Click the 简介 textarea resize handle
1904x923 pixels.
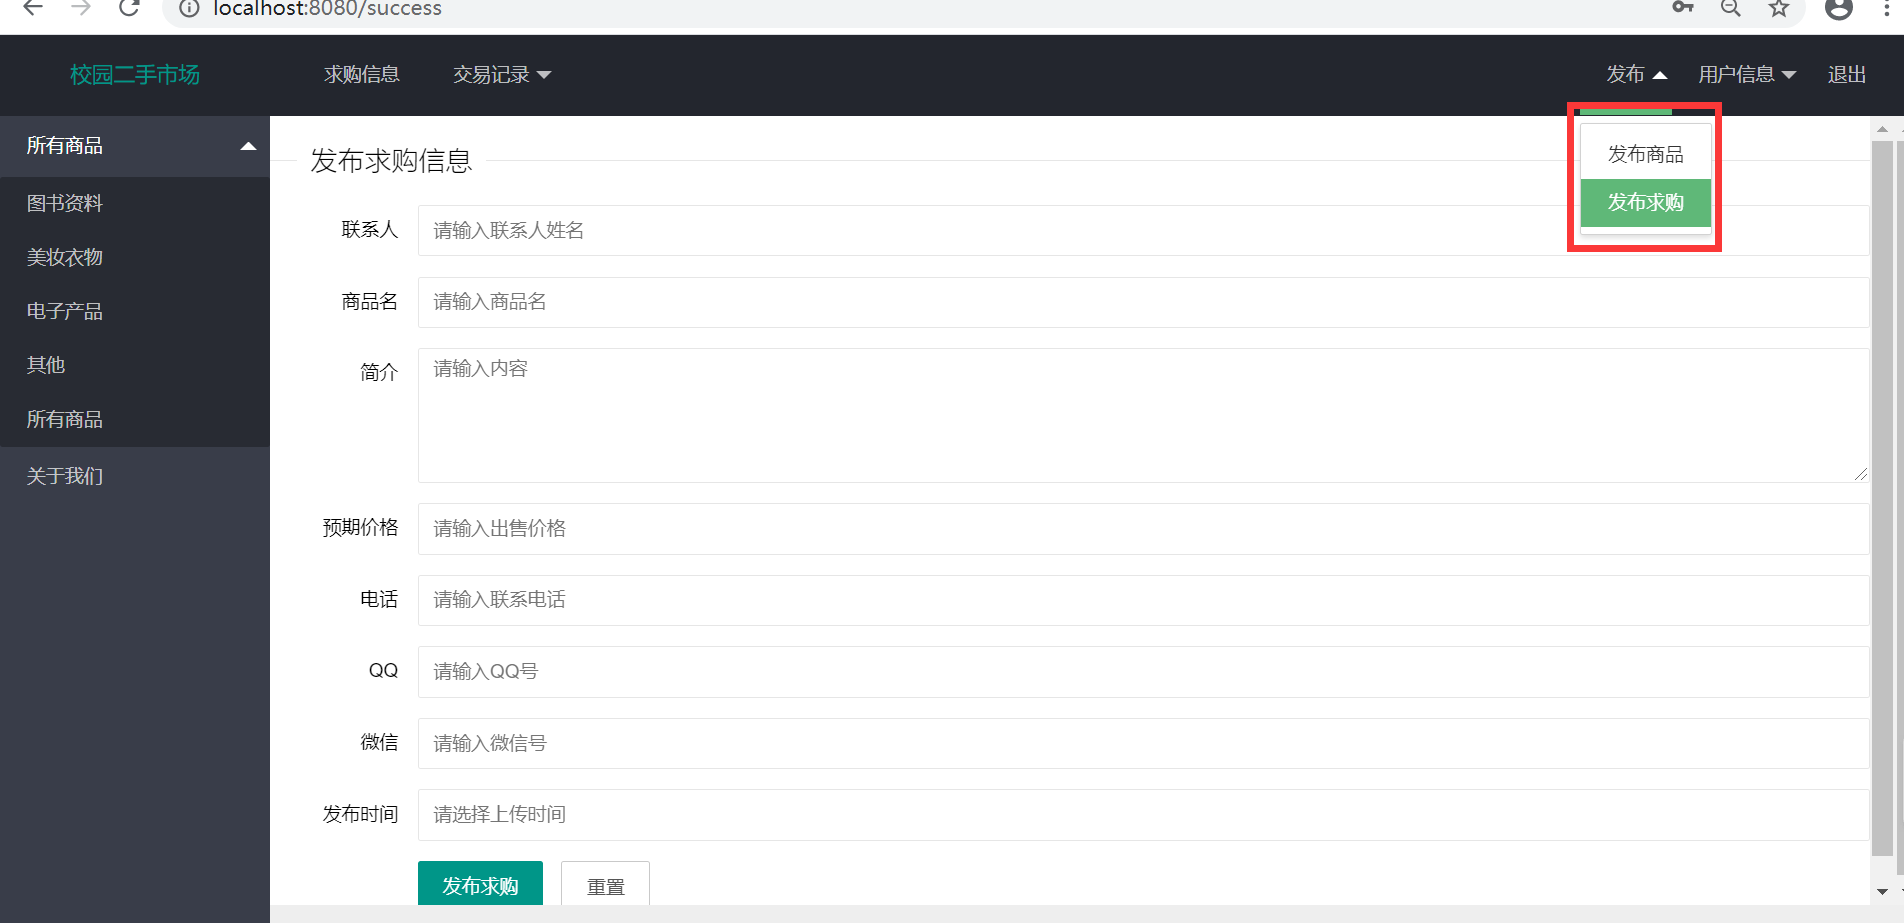point(1860,474)
